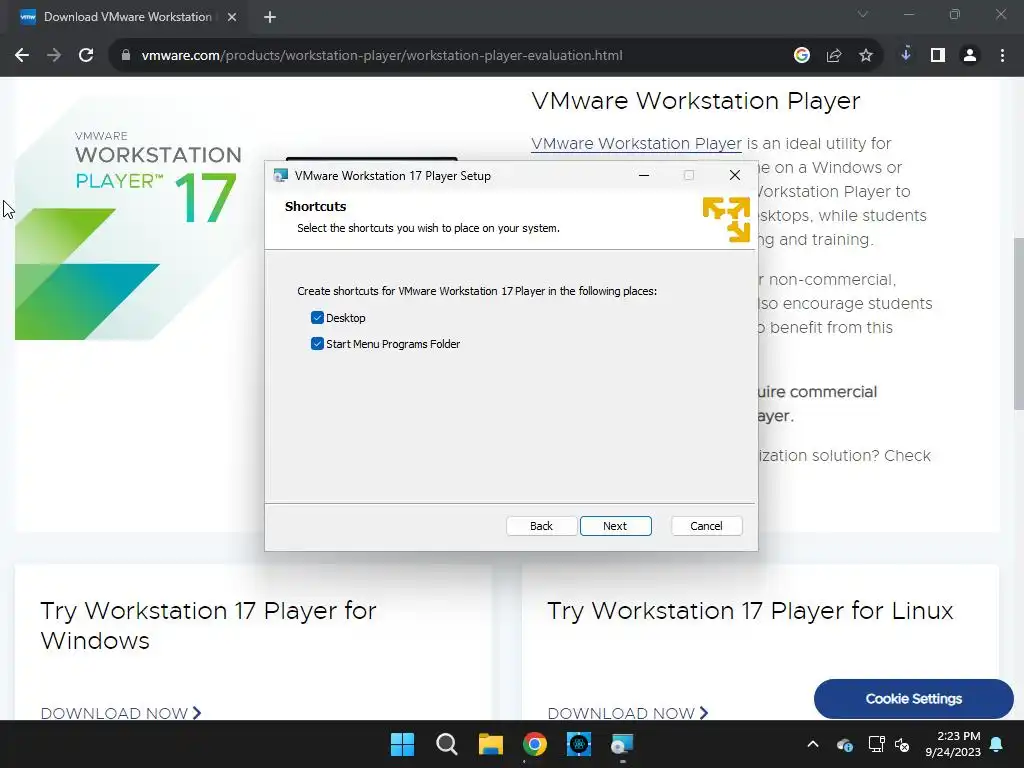Close the Download VMware Workstation tab
The width and height of the screenshot is (1024, 768).
pyautogui.click(x=232, y=17)
